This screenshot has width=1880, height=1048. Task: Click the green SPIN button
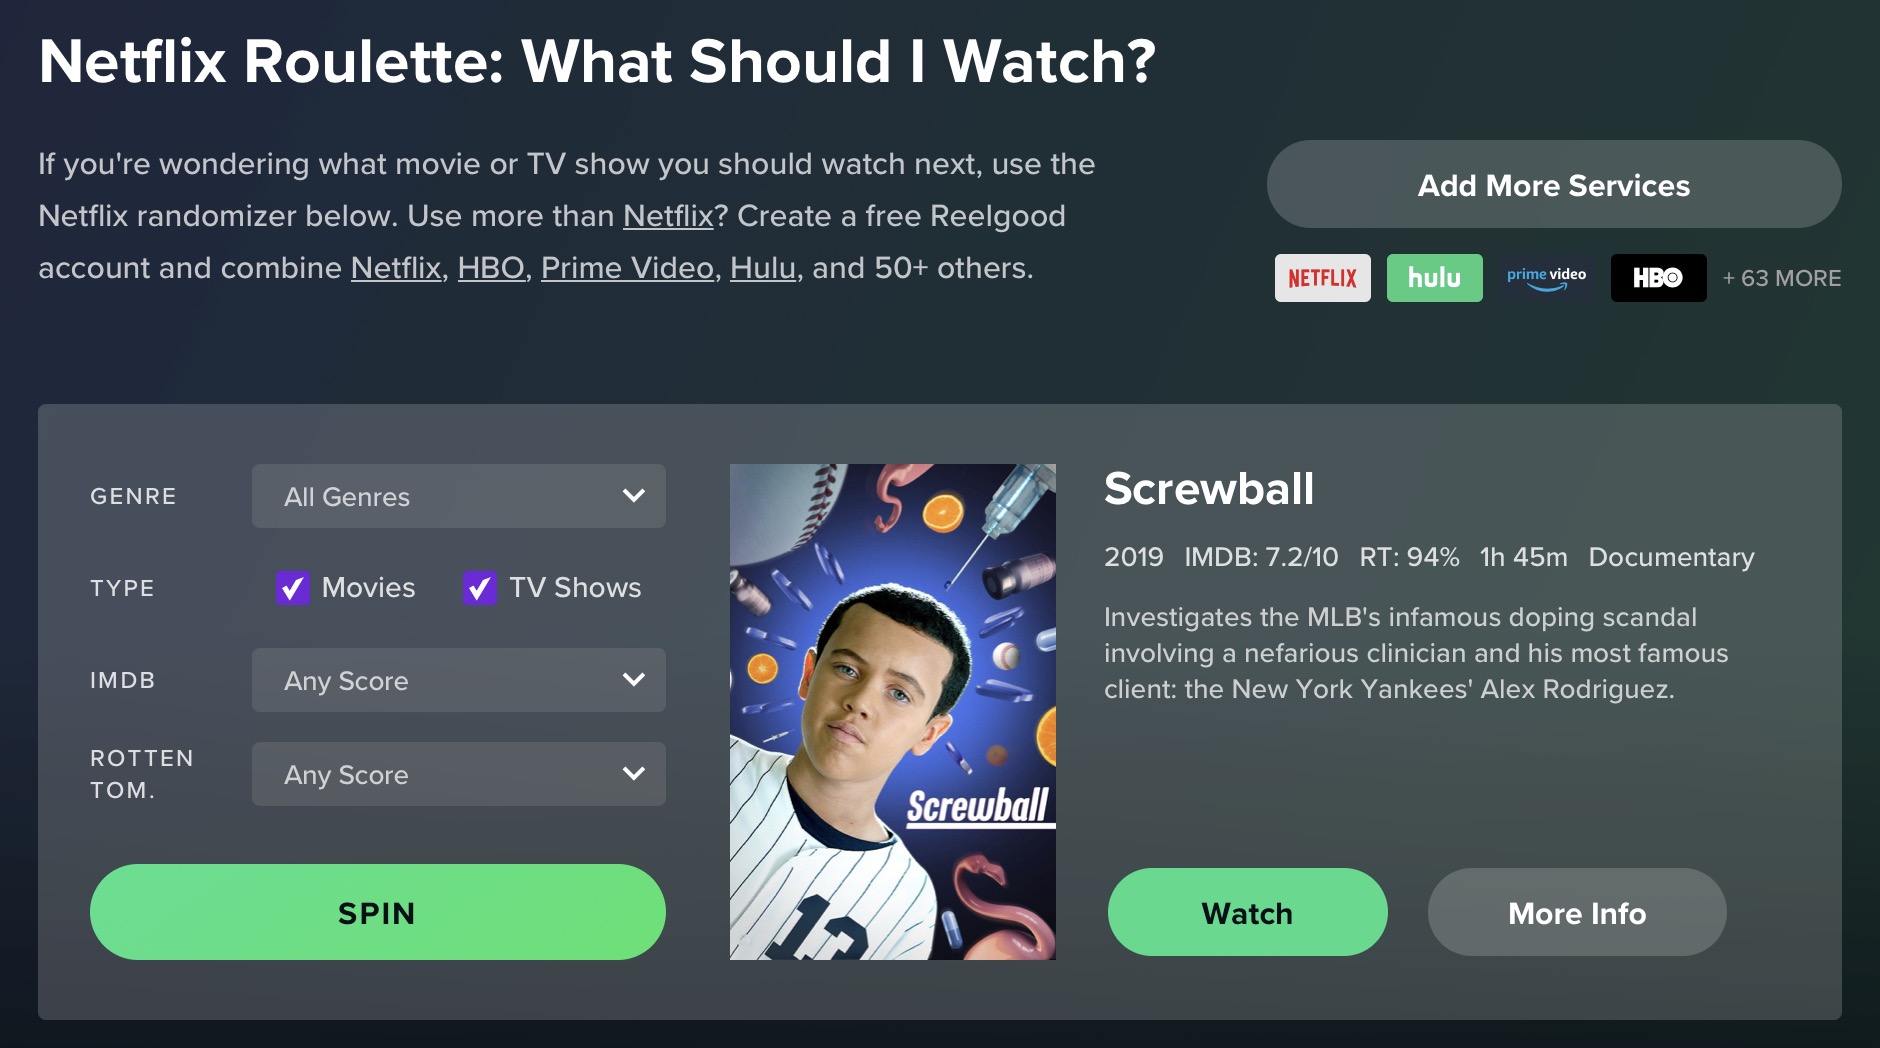point(378,912)
